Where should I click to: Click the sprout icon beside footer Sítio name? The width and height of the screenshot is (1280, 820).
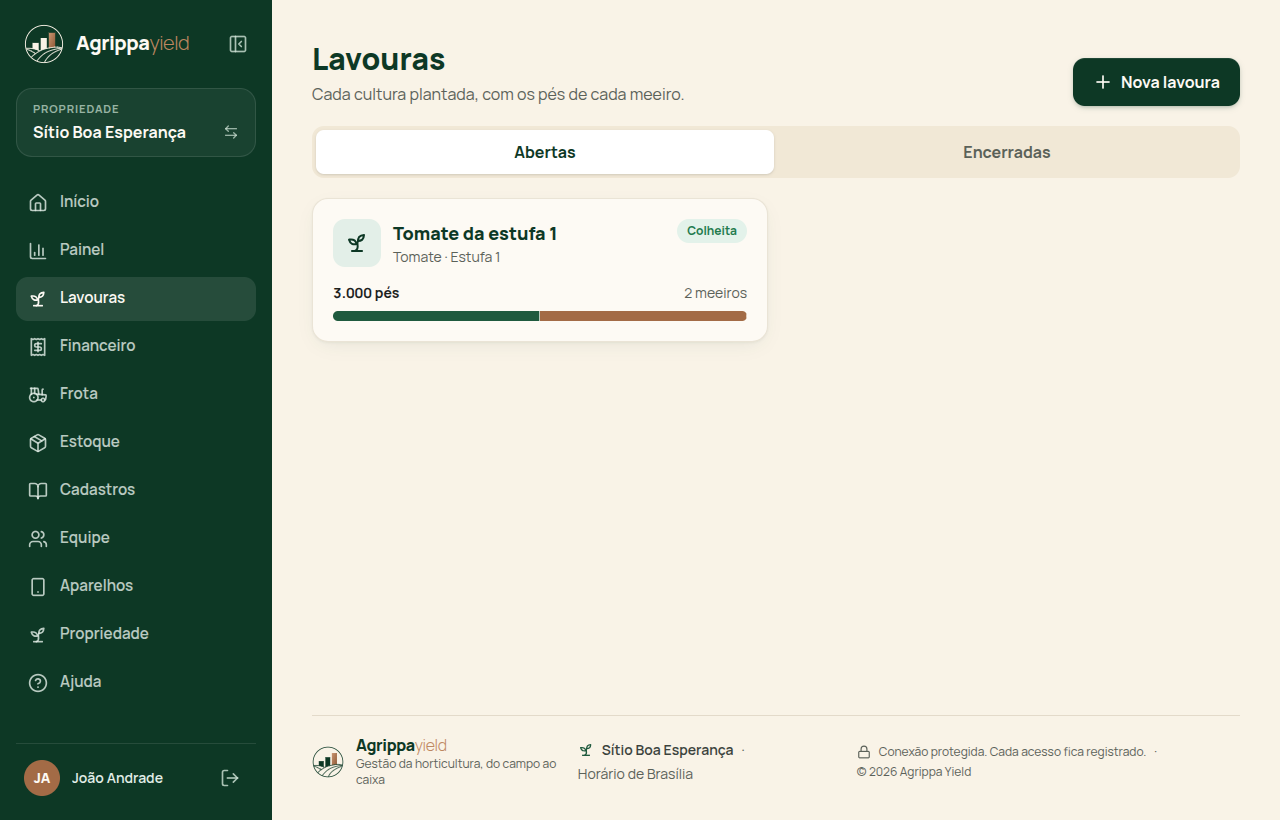coord(586,750)
